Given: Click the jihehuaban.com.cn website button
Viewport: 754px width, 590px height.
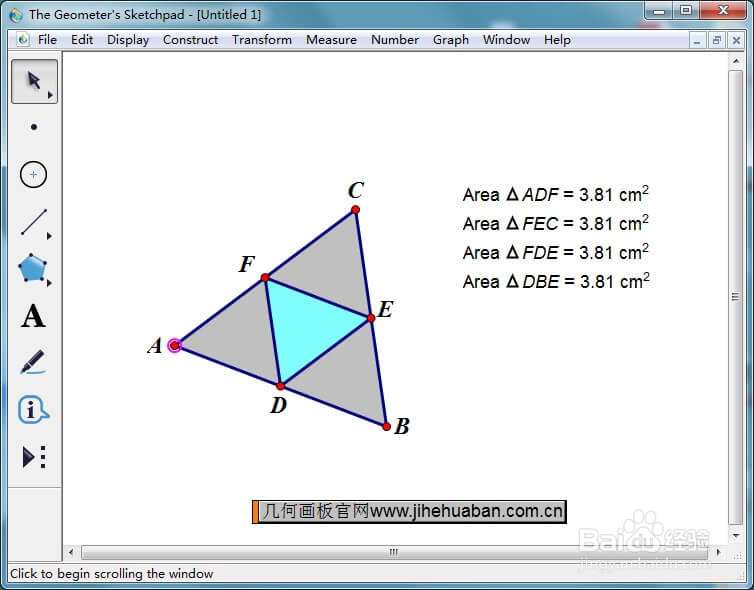Looking at the screenshot, I should pyautogui.click(x=409, y=511).
